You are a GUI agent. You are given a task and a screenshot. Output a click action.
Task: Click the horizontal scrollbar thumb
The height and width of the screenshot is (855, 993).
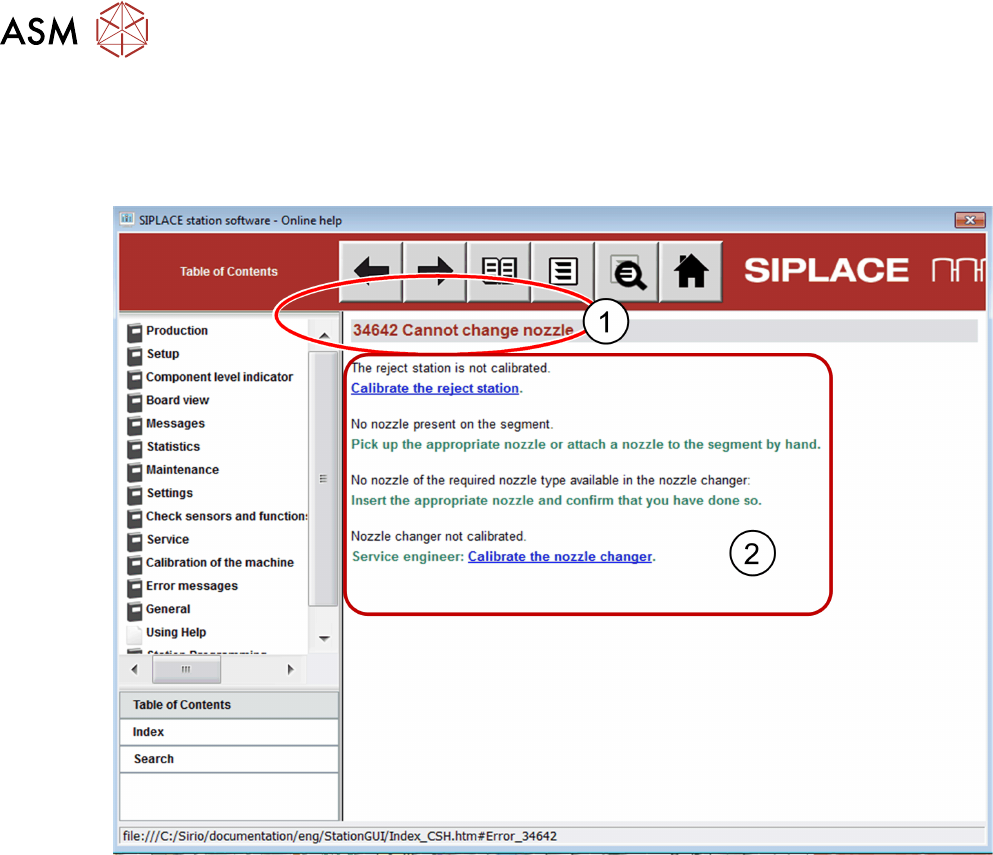pos(186,669)
